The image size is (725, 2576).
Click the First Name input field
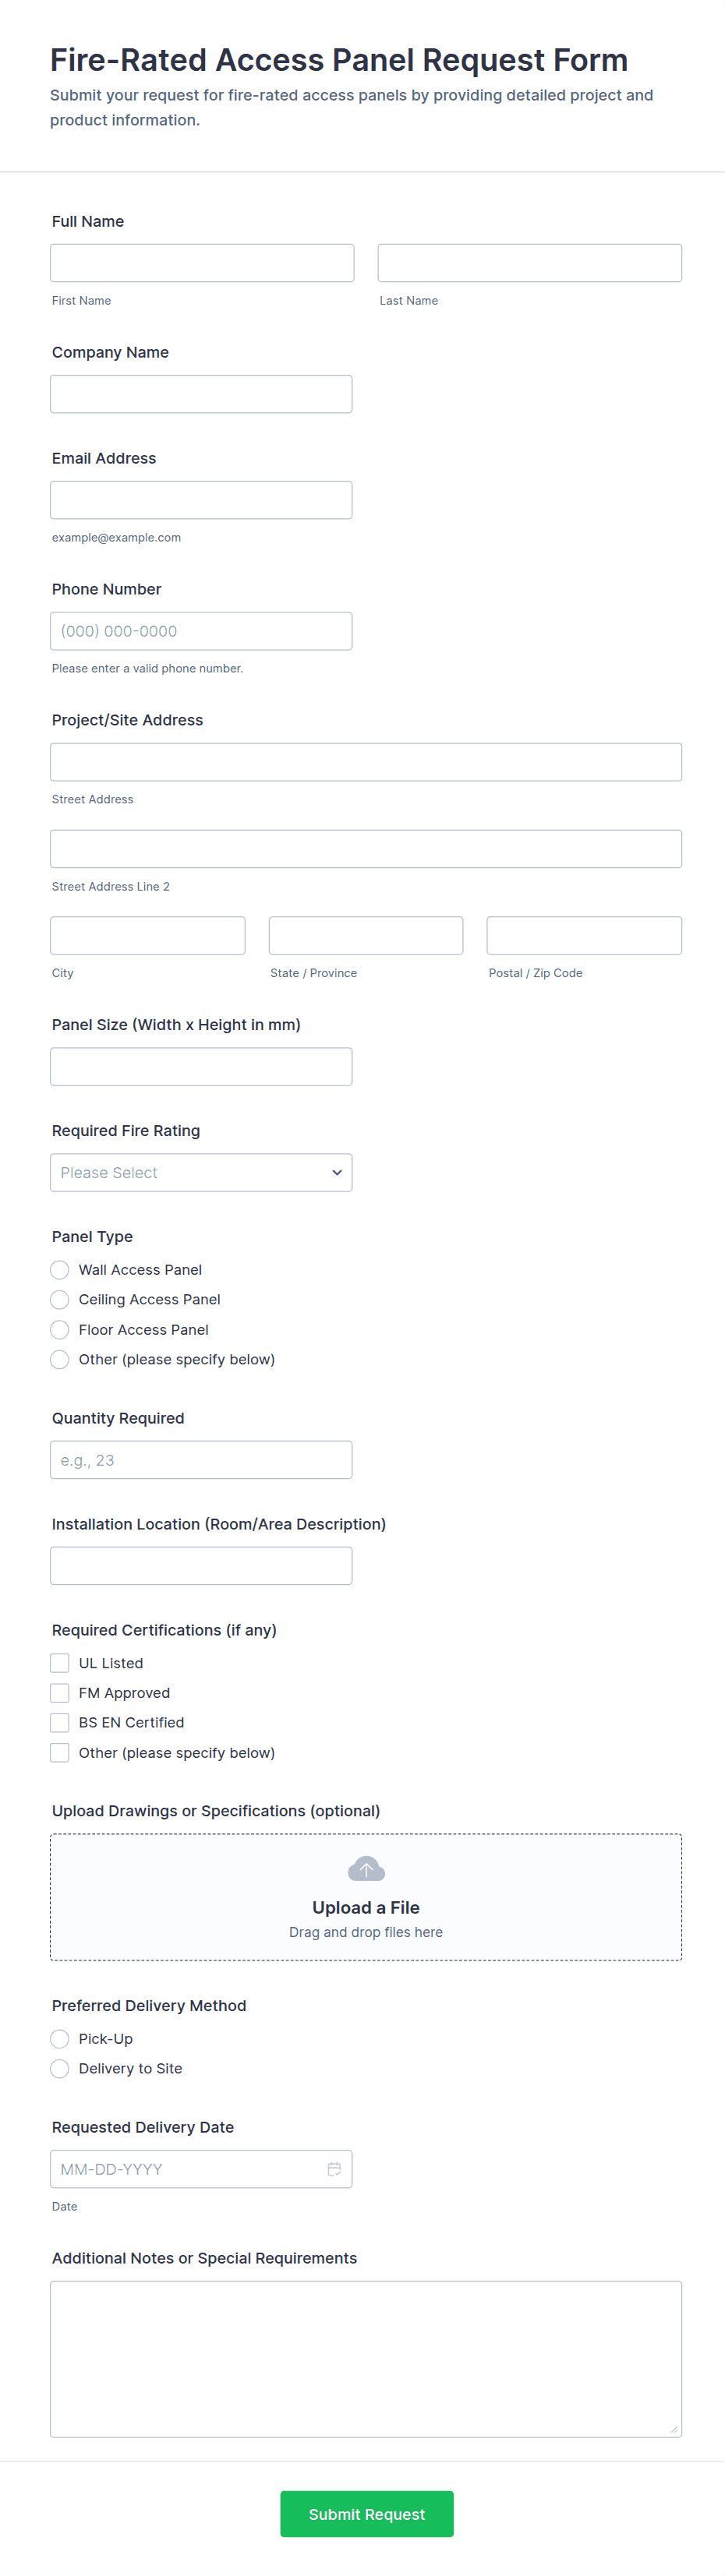coord(202,263)
